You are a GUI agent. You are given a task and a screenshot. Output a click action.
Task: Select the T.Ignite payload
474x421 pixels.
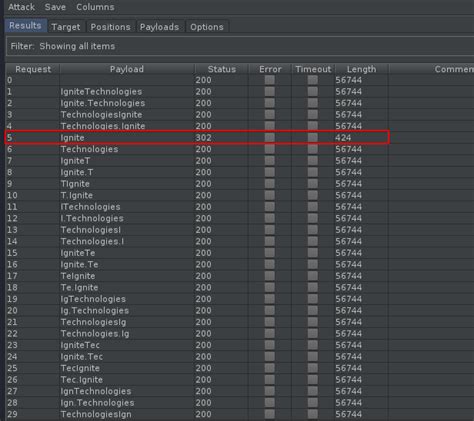pos(77,195)
